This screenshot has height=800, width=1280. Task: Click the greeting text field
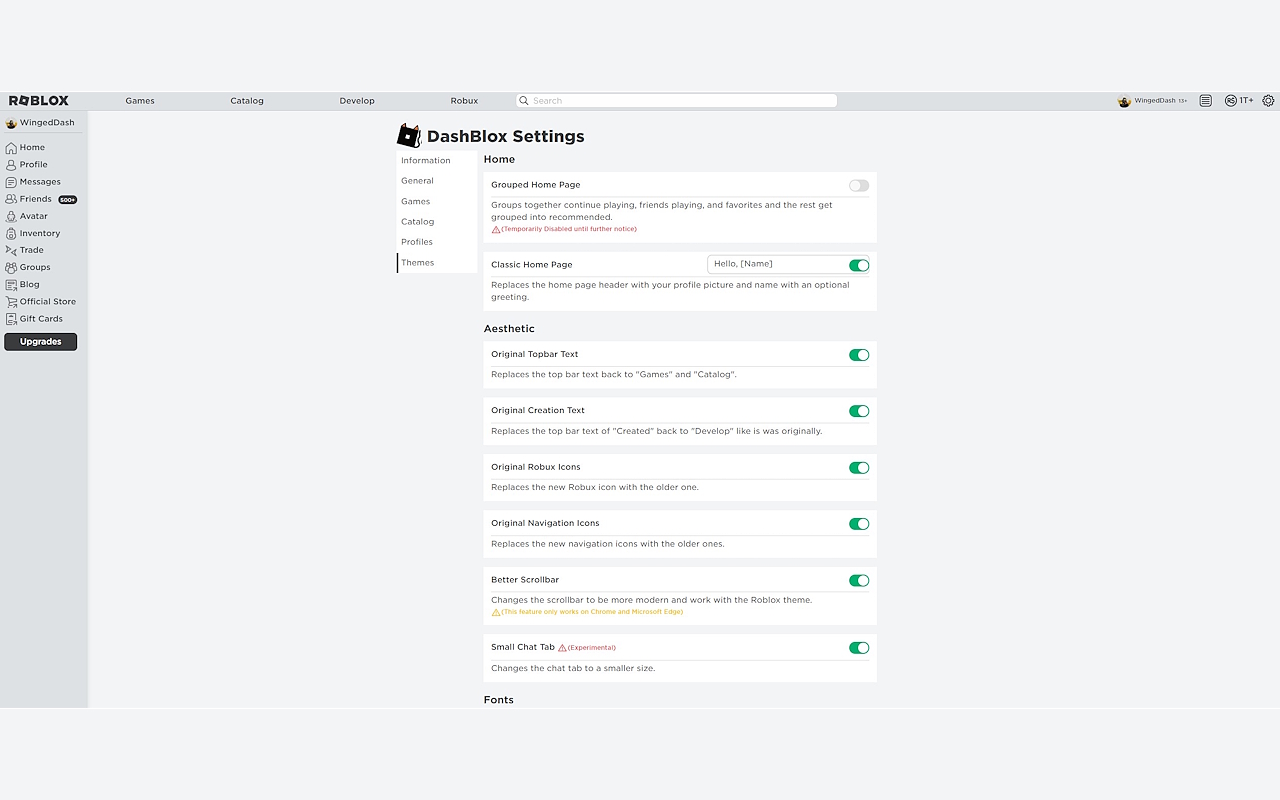(775, 264)
